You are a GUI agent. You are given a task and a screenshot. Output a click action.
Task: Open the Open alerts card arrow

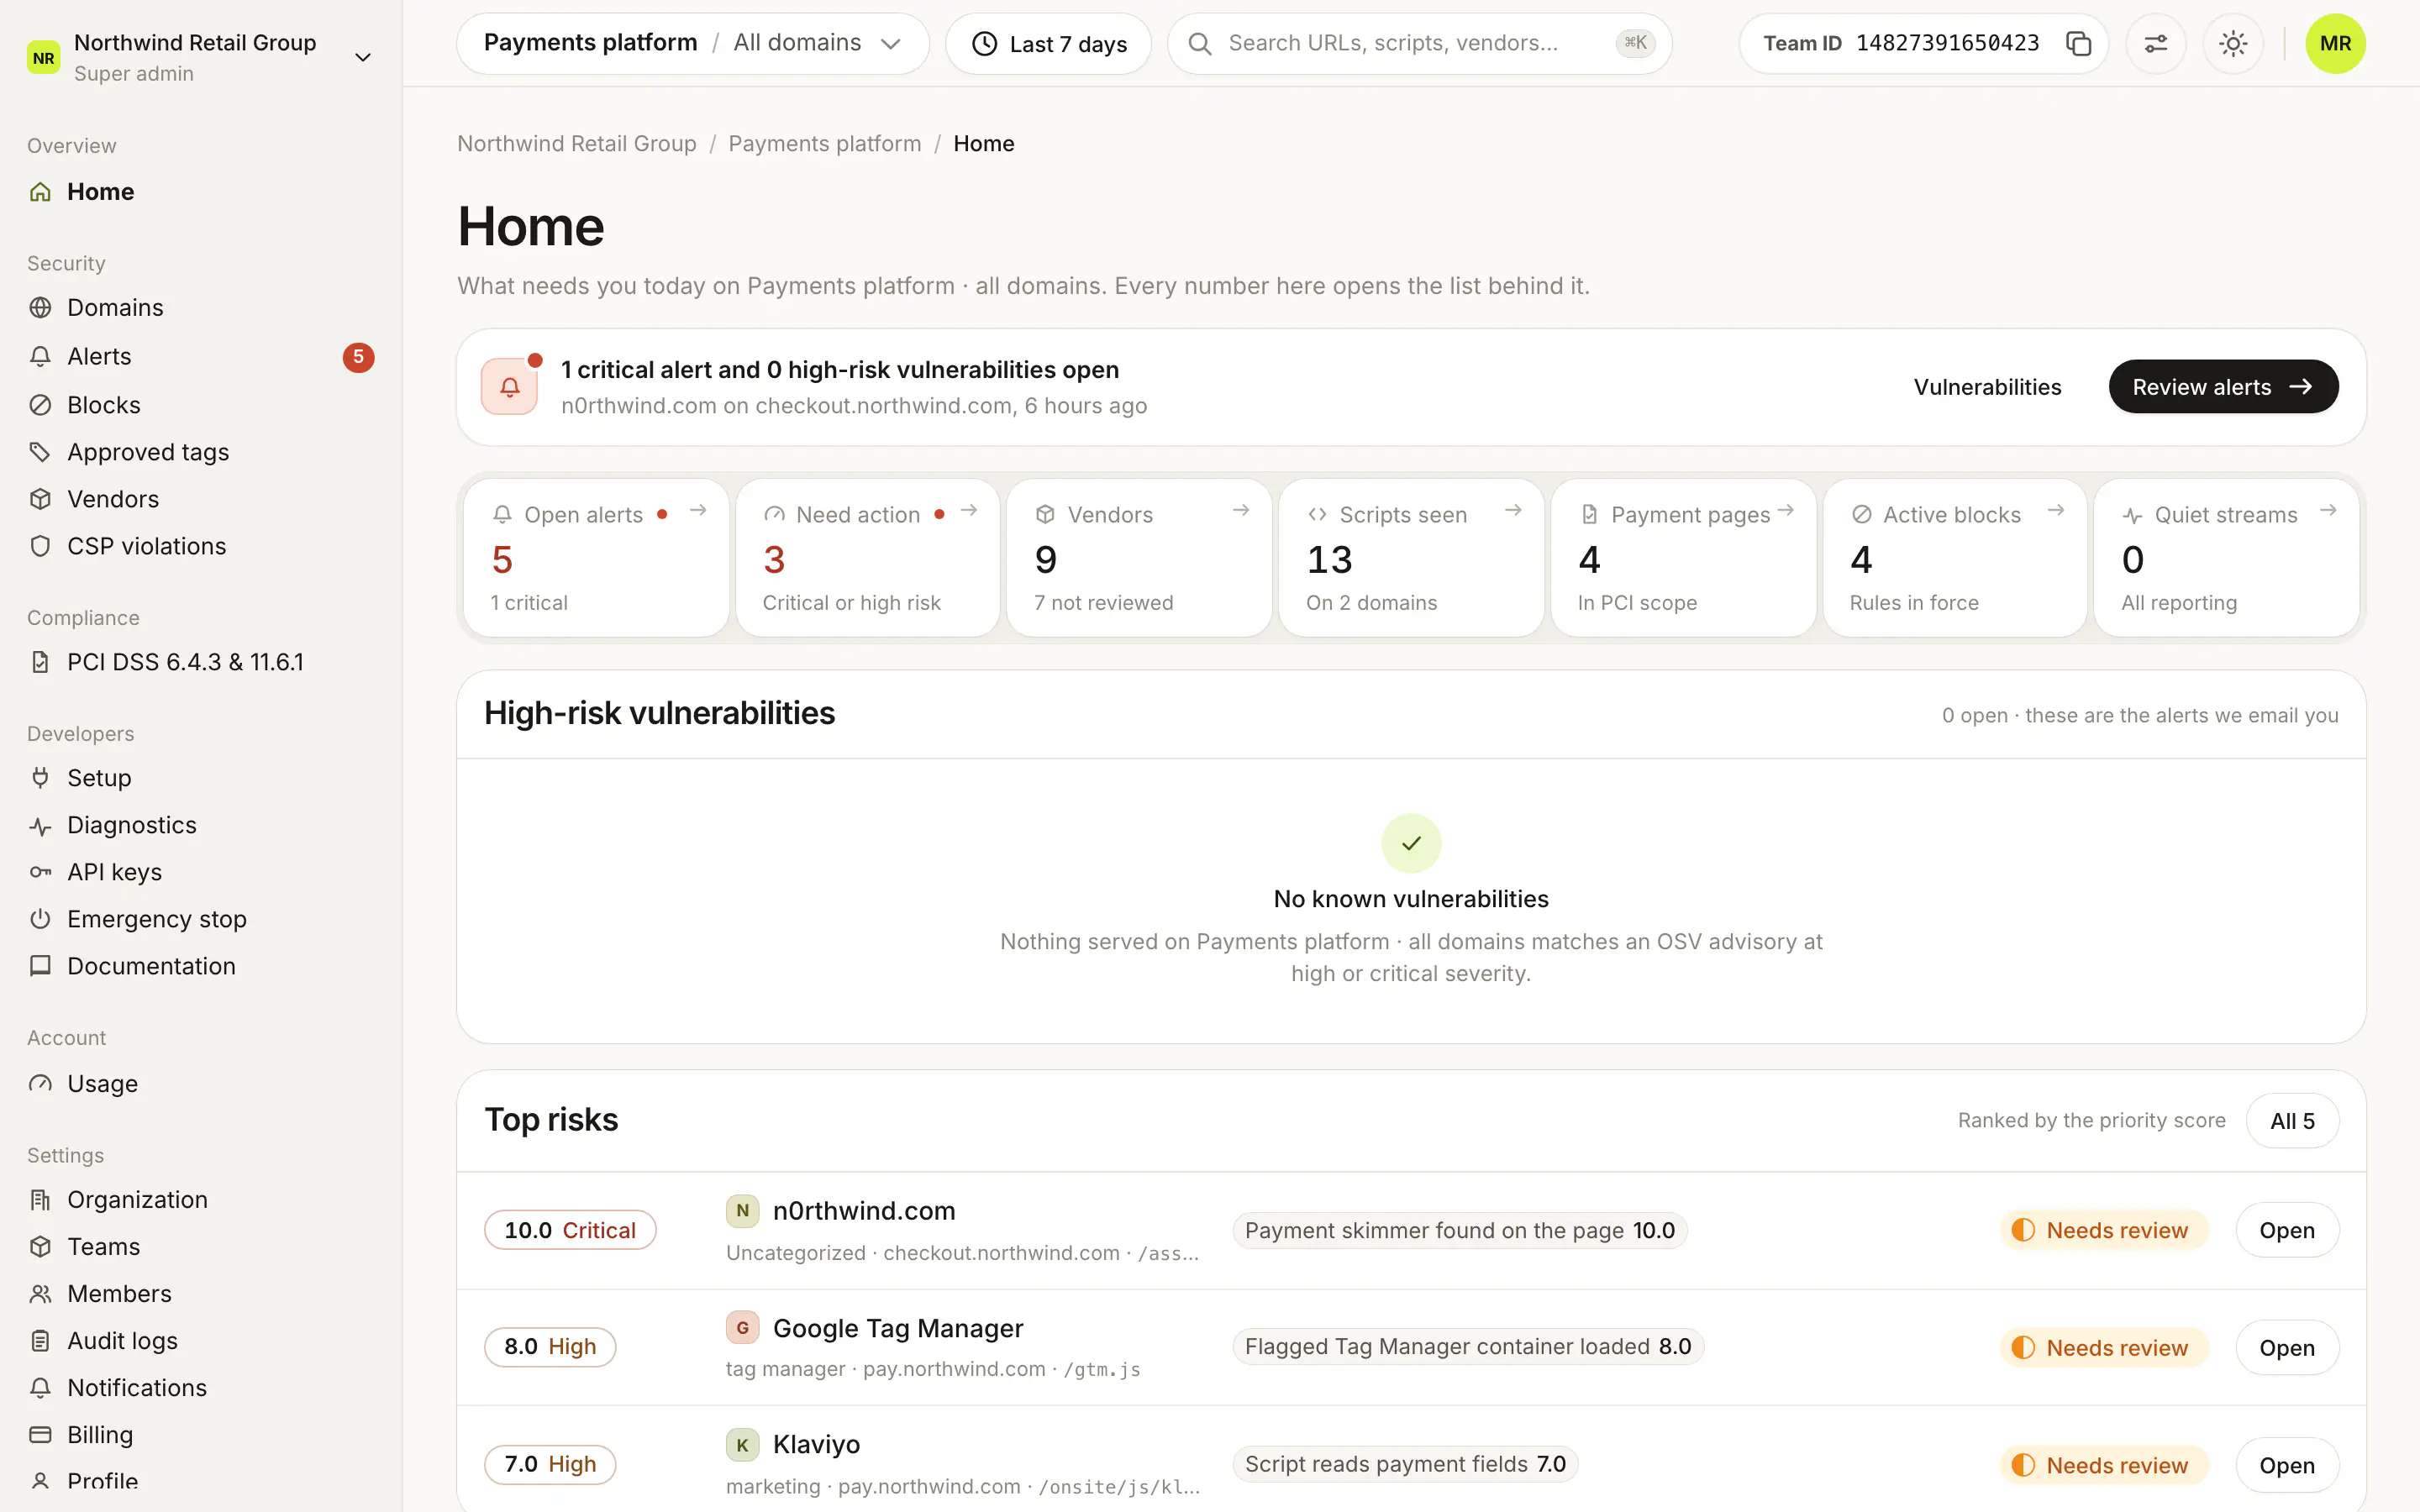(698, 511)
